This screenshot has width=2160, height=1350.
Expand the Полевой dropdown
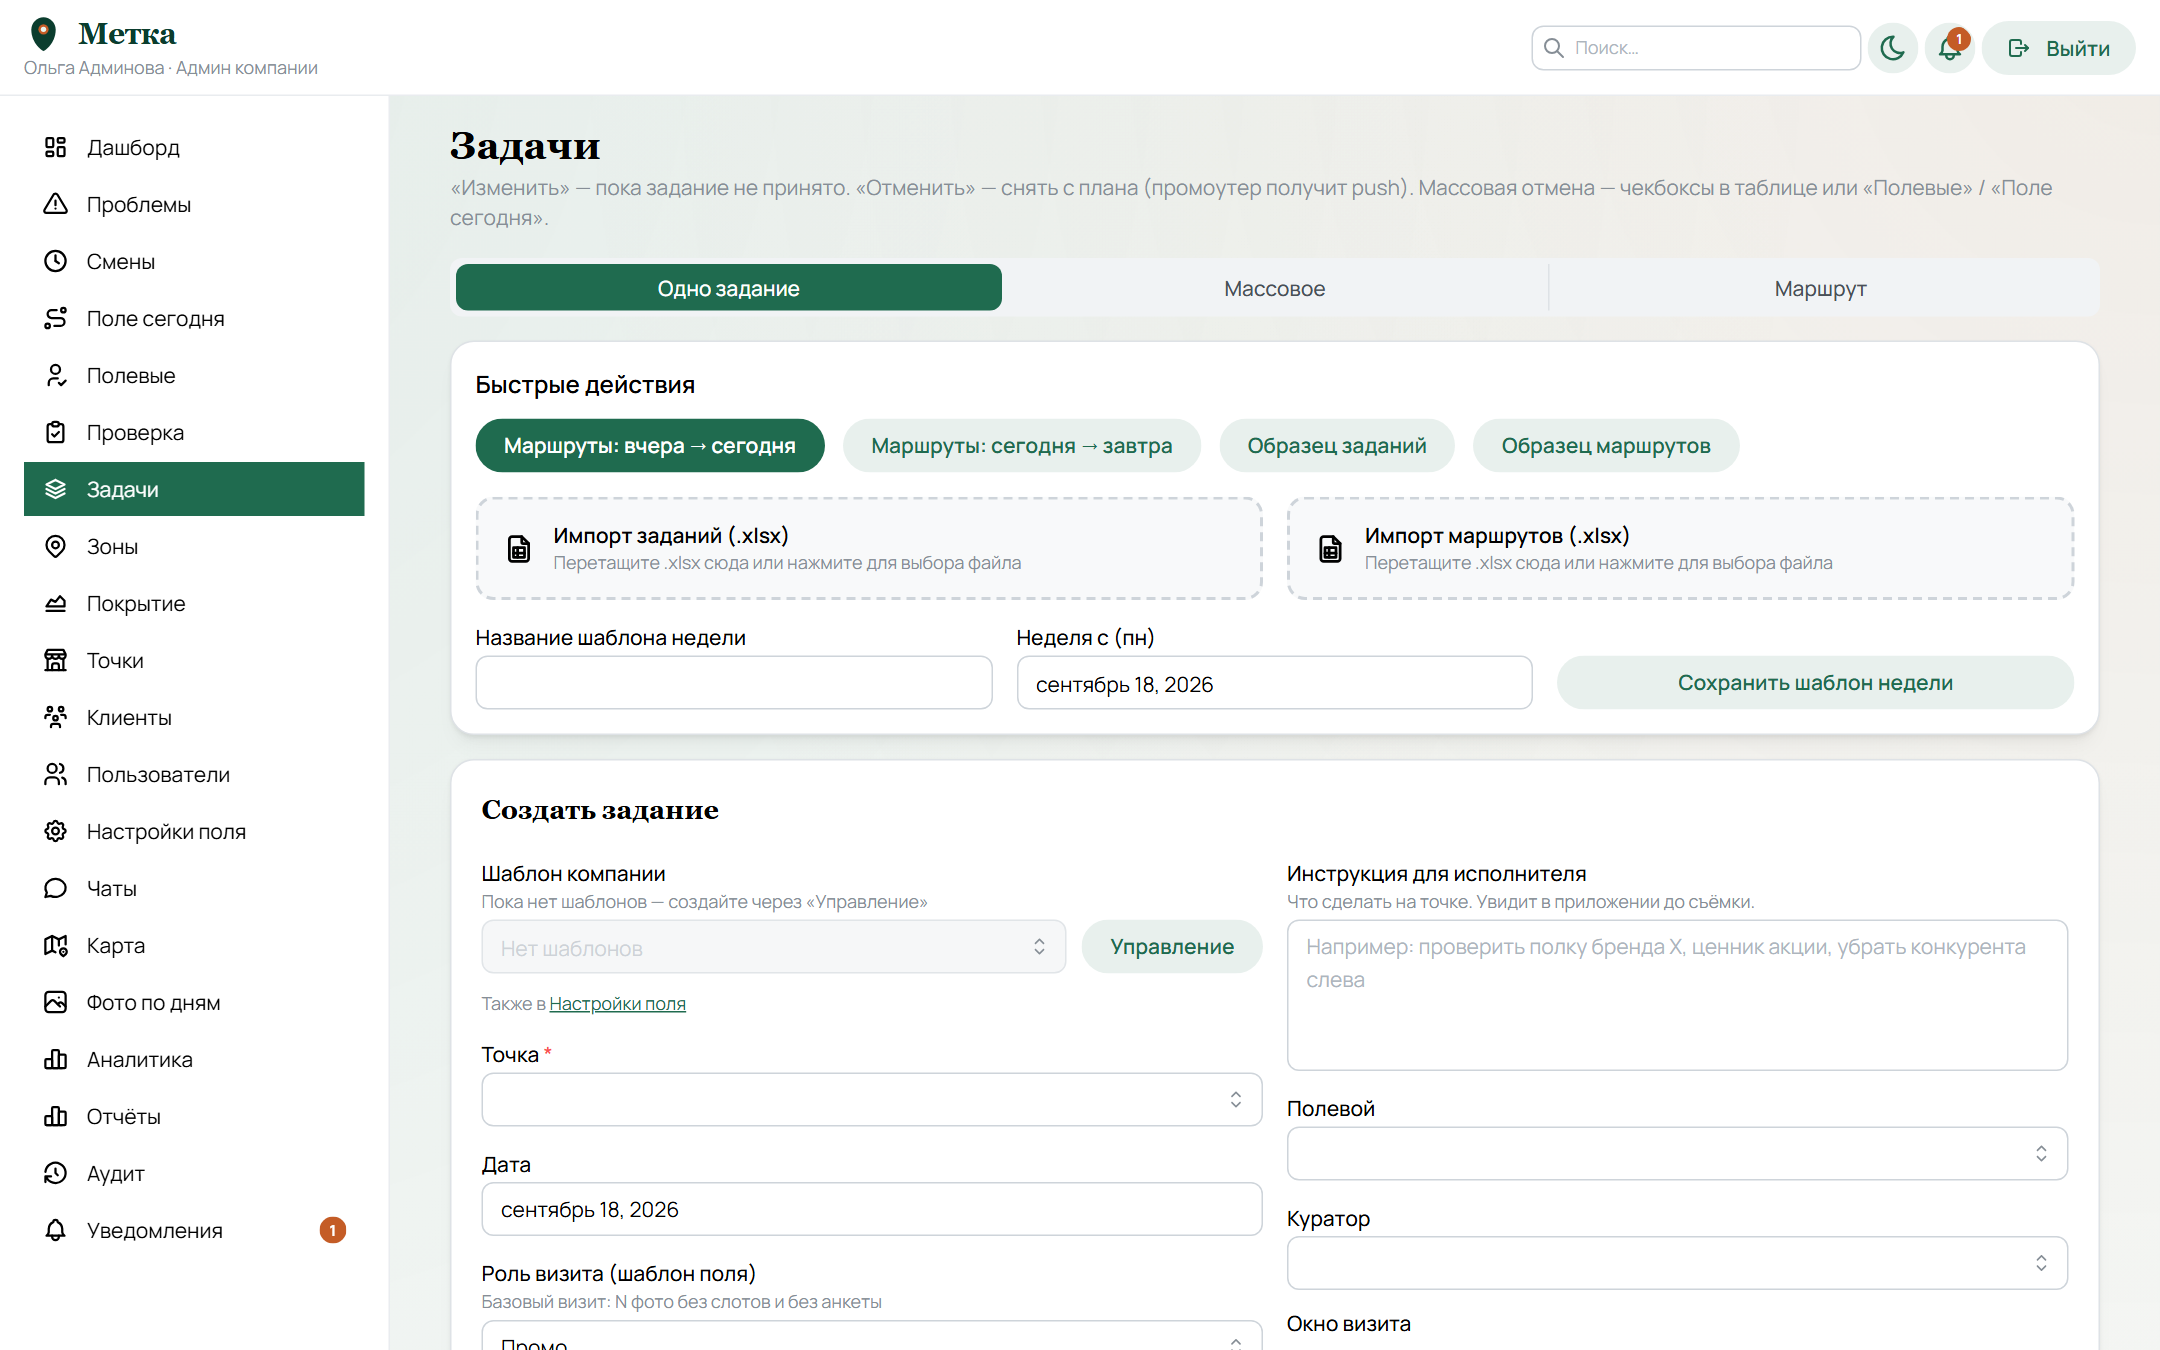1677,1154
